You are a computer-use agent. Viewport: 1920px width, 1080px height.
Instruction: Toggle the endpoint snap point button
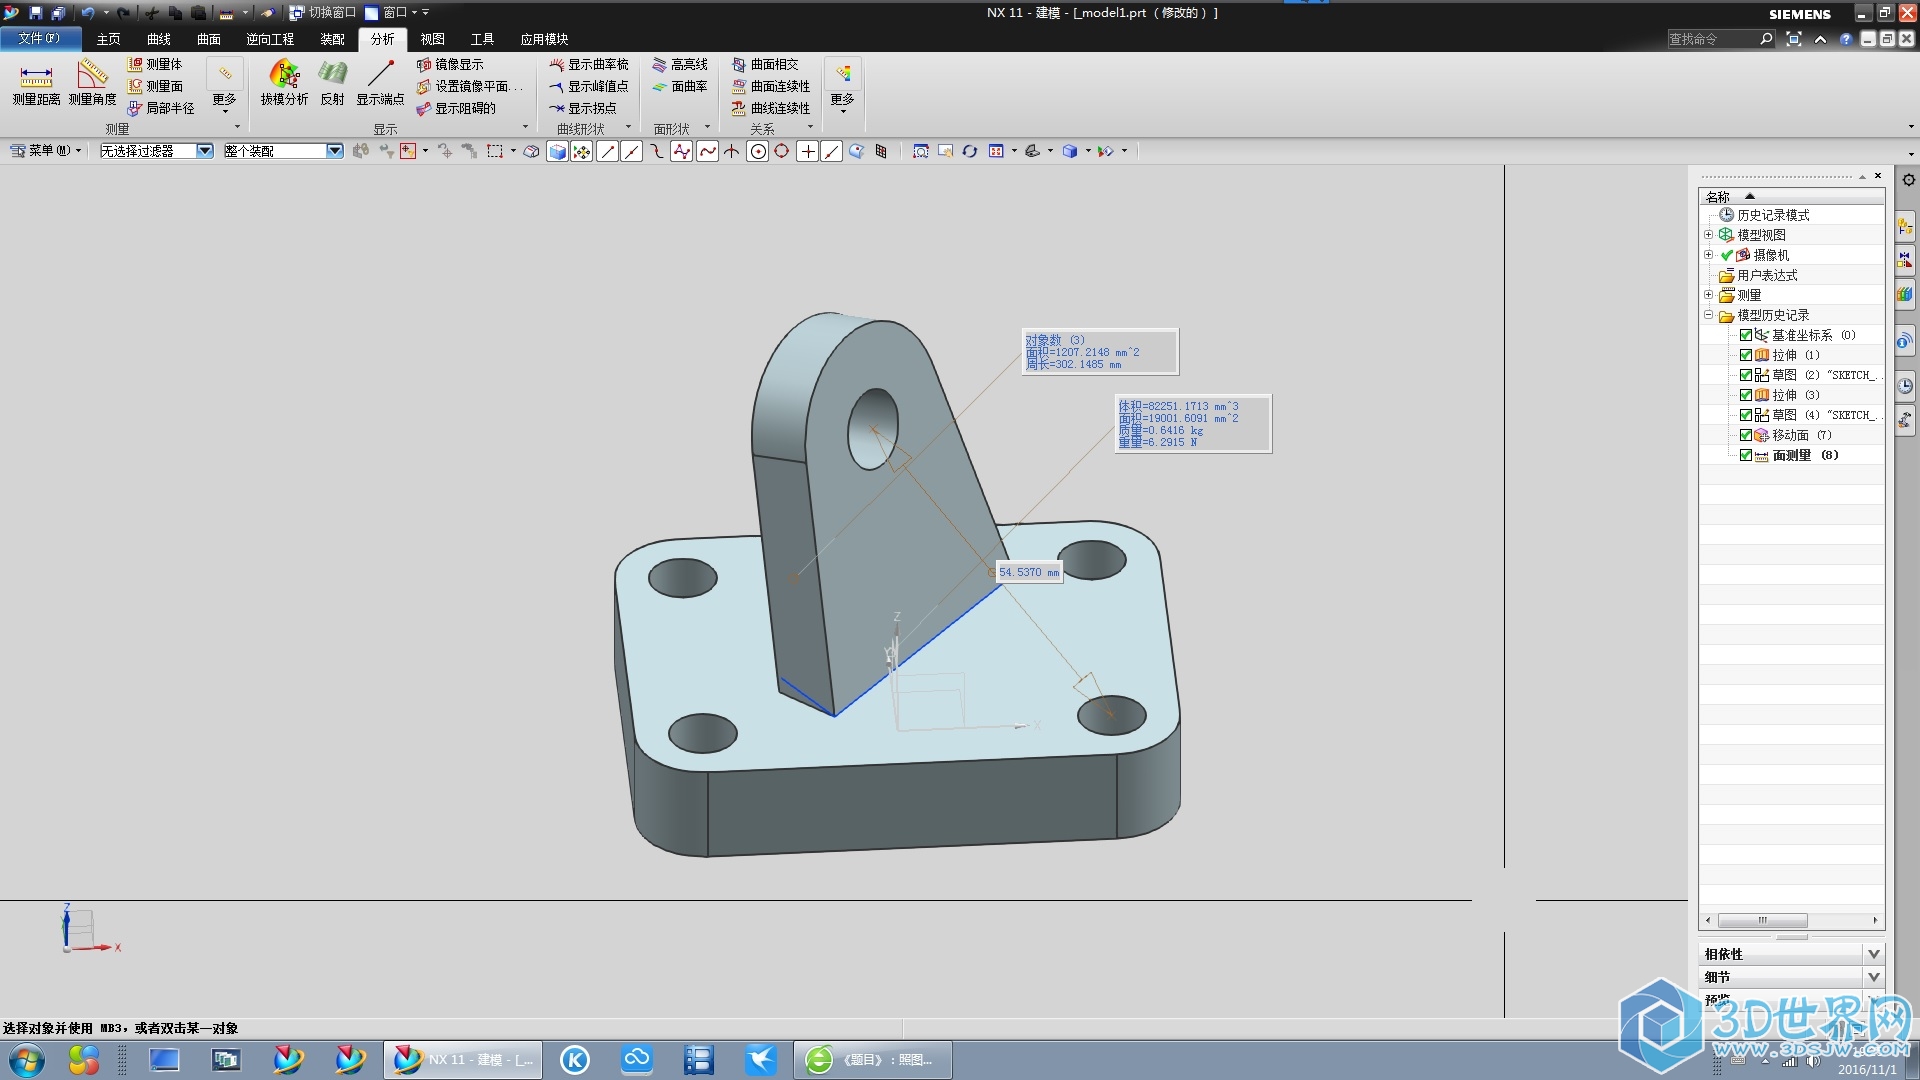[x=607, y=151]
